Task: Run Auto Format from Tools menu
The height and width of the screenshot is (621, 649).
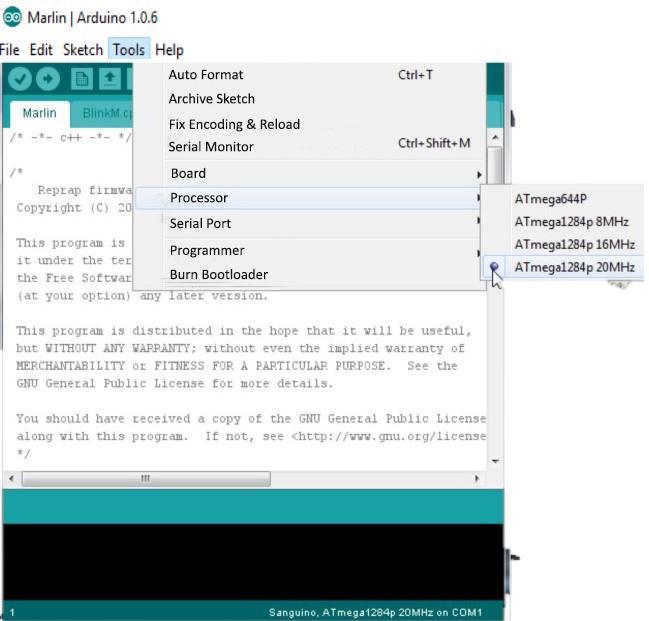Action: (x=206, y=75)
